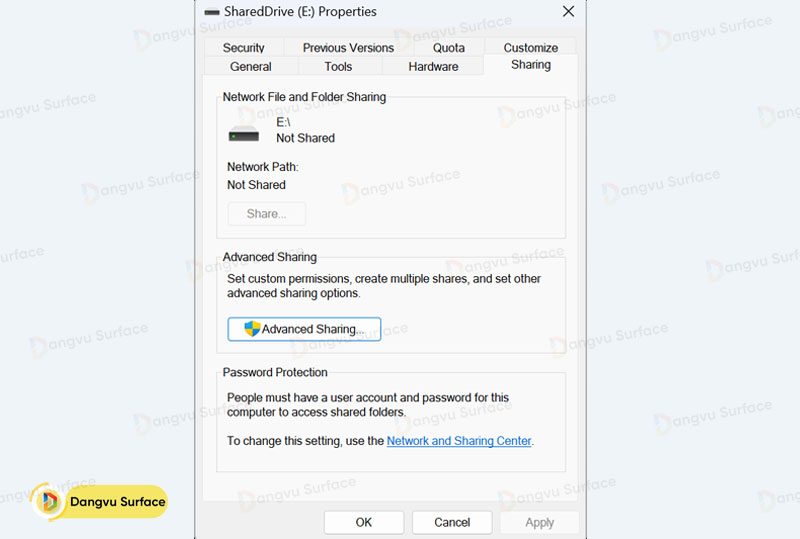Click the Apply button
Screen dimensions: 800x539
coord(539,522)
